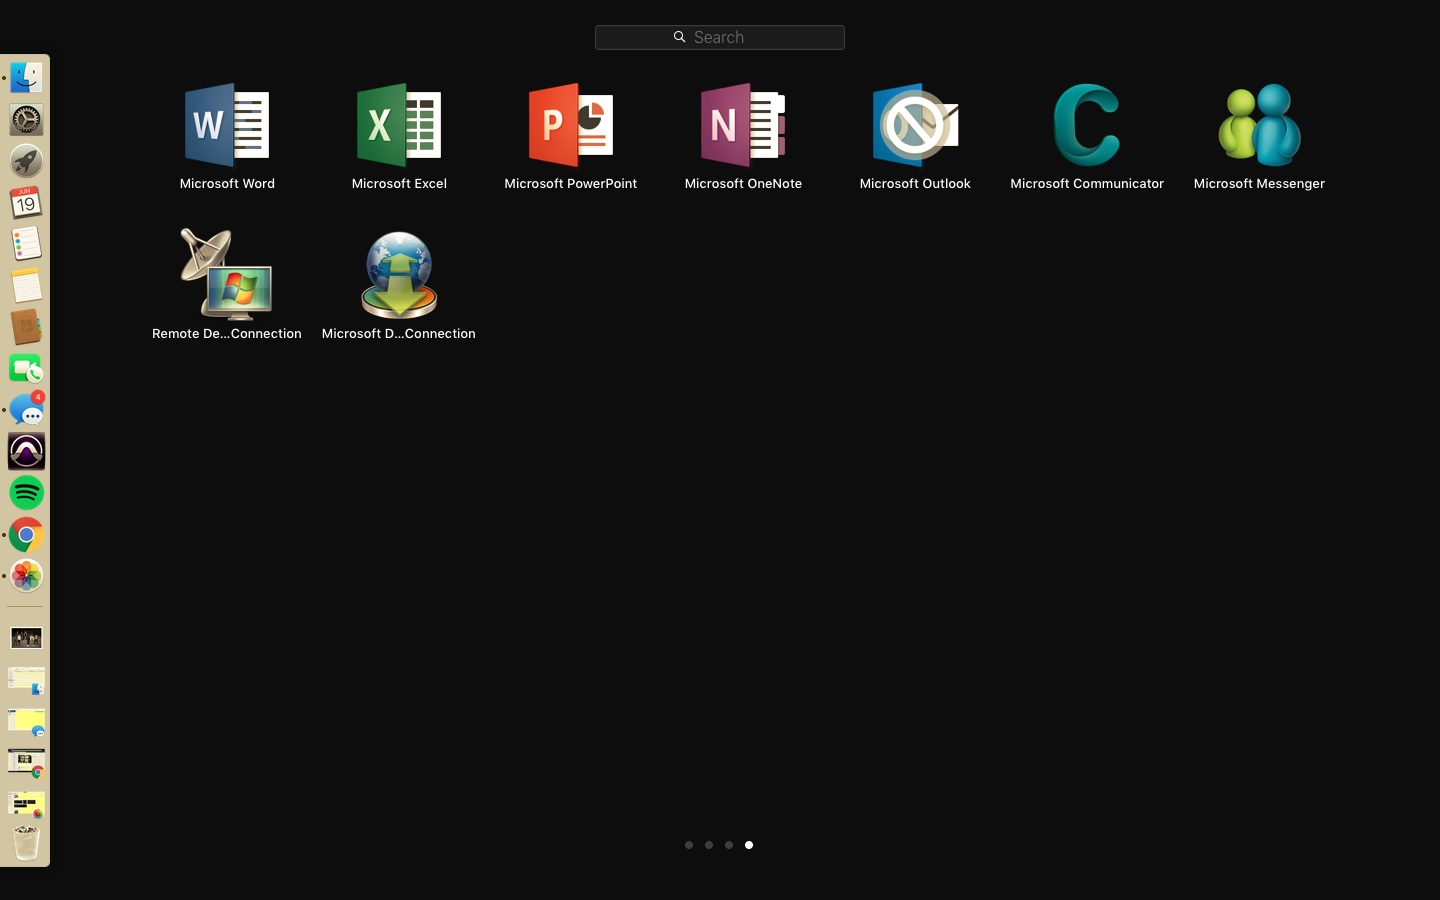Launch FaceTime from the Dock
1440x900 pixels.
pos(26,369)
